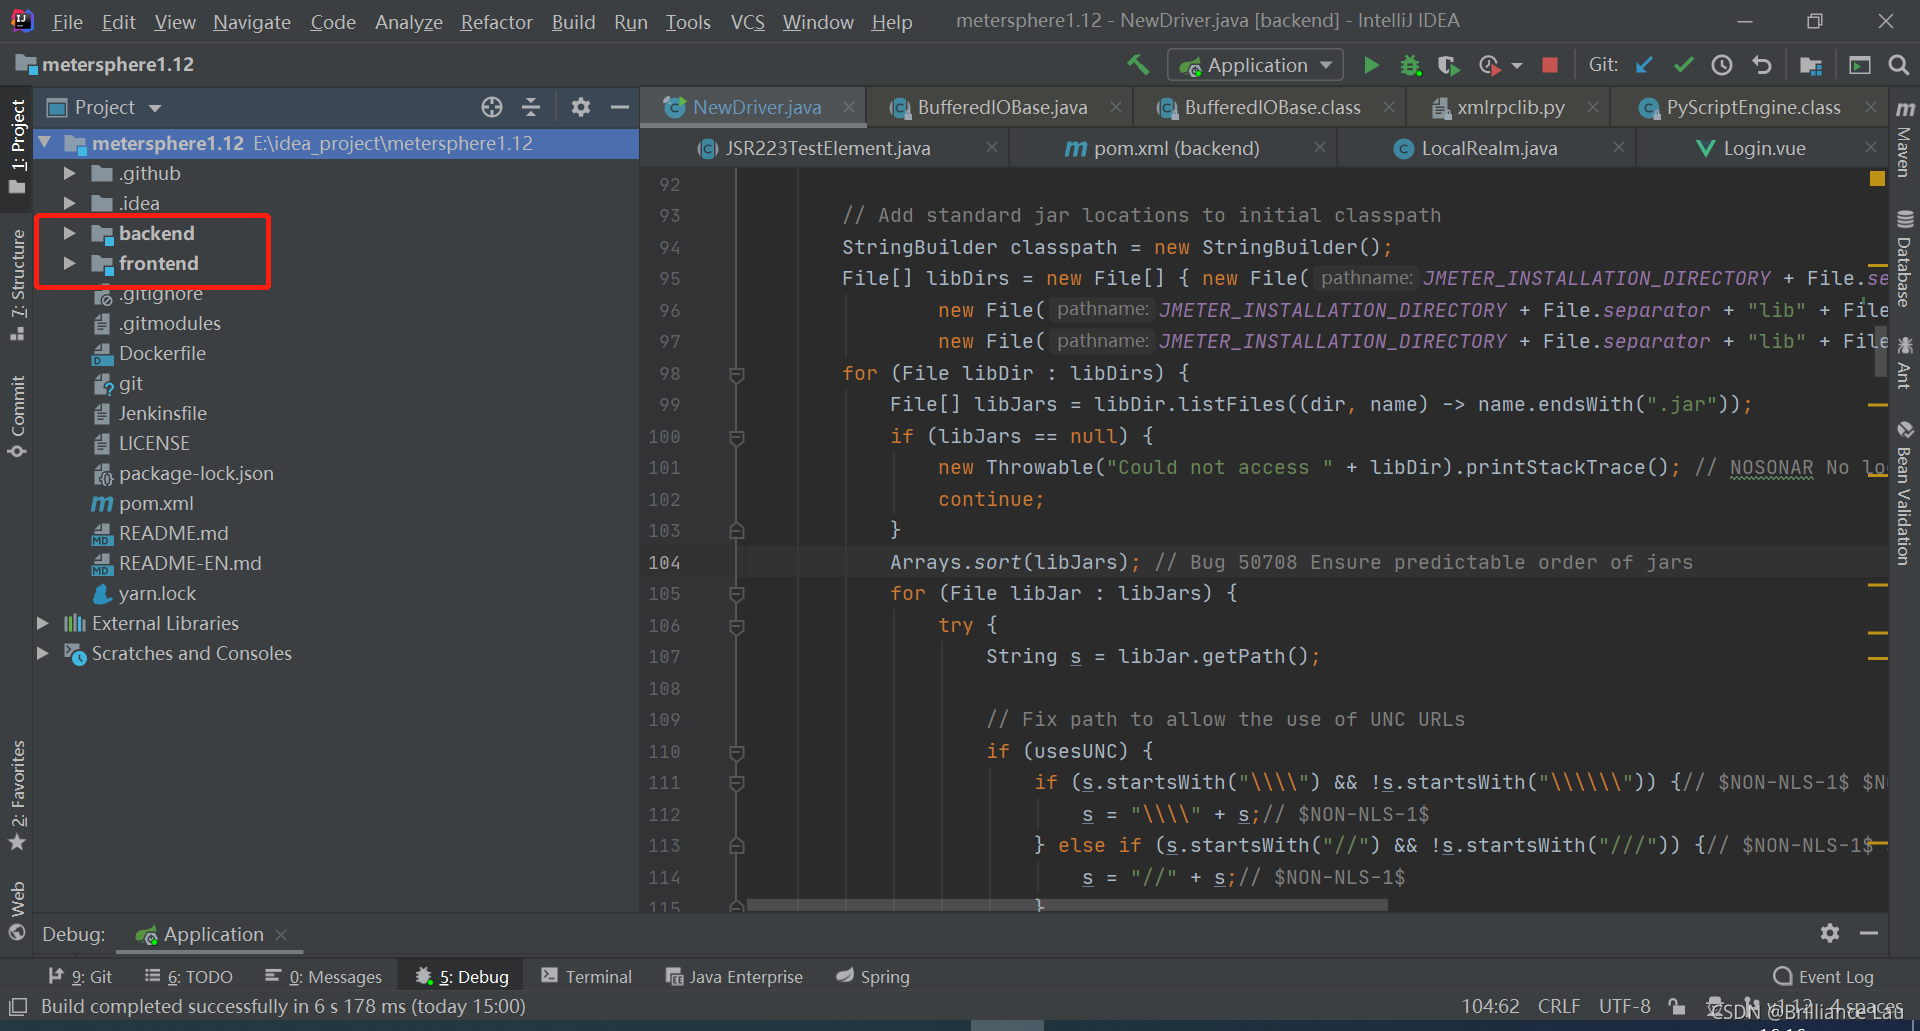Expand the .idea folder
The width and height of the screenshot is (1920, 1031).
click(x=69, y=203)
